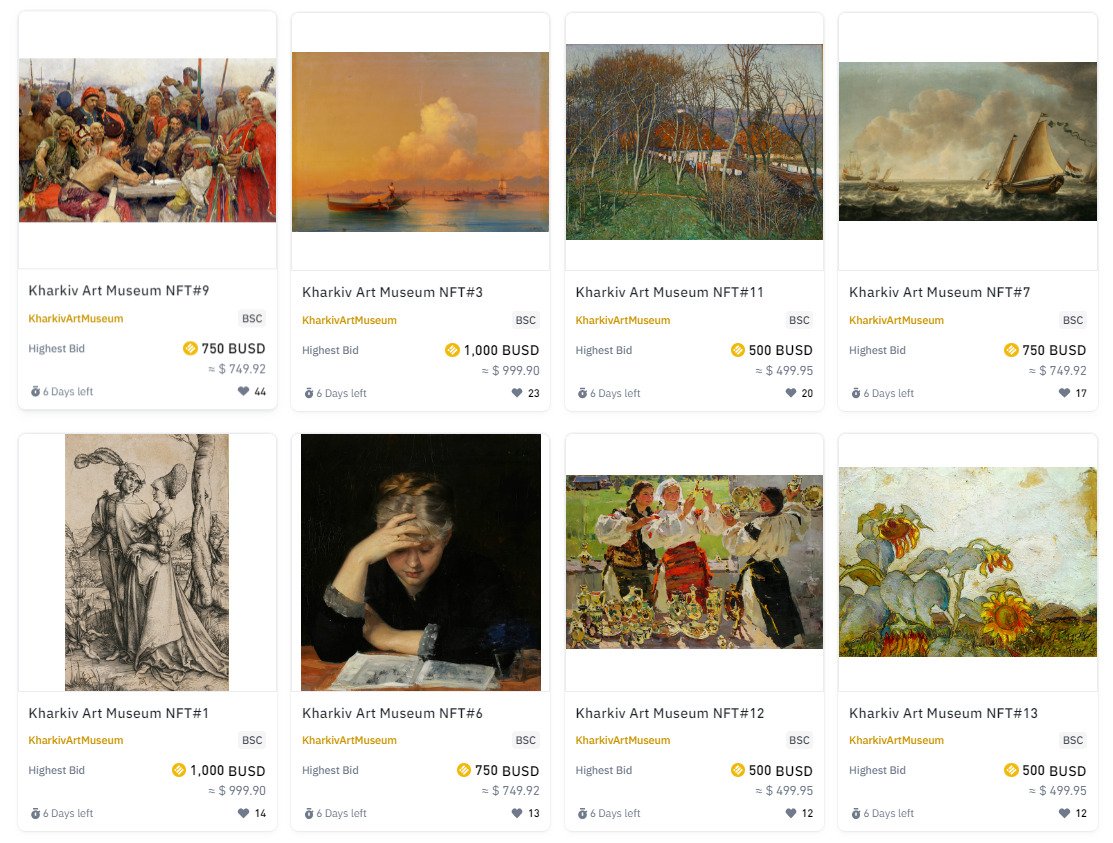Open sunset seascape thumbnail NFT#3
The image size is (1113, 843).
(420, 142)
